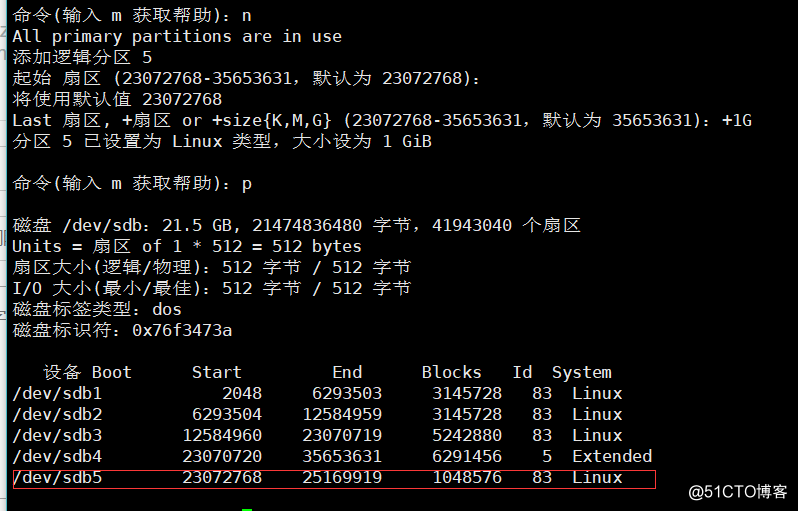Screen dimensions: 798x511
Task: Click the green terminal cursor at bottom
Action: (247, 509)
